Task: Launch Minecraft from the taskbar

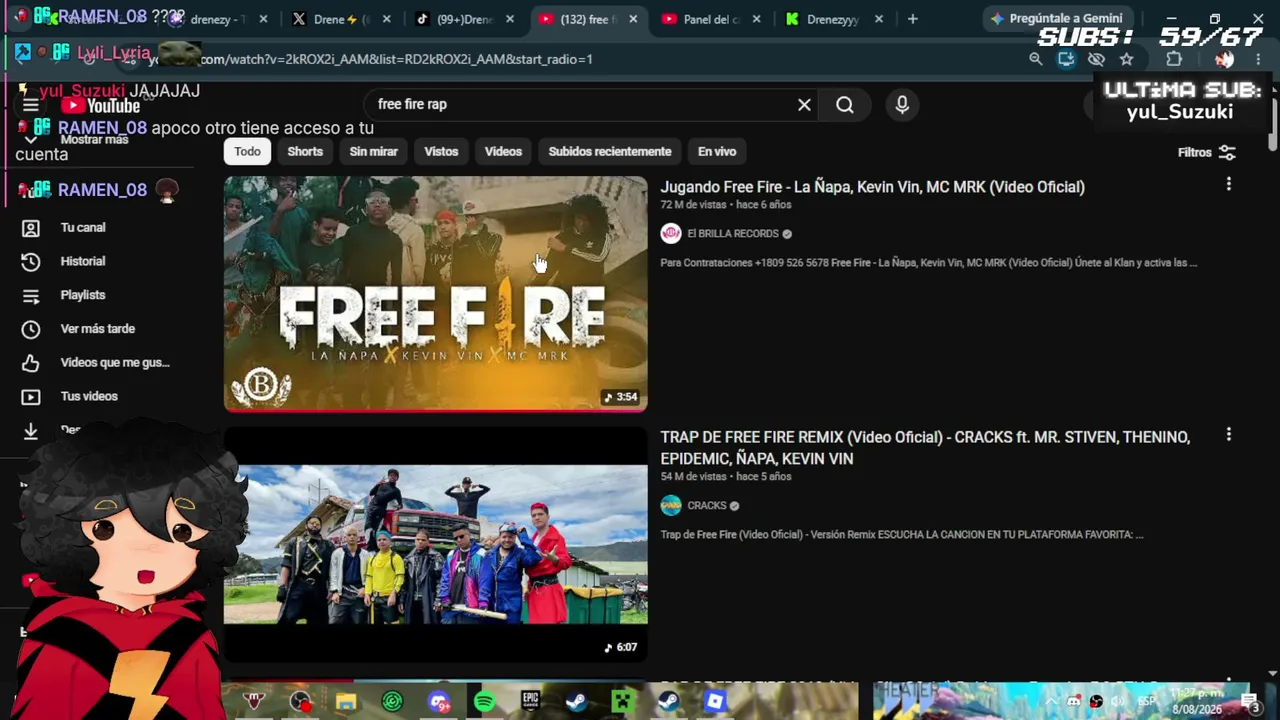Action: 622,702
